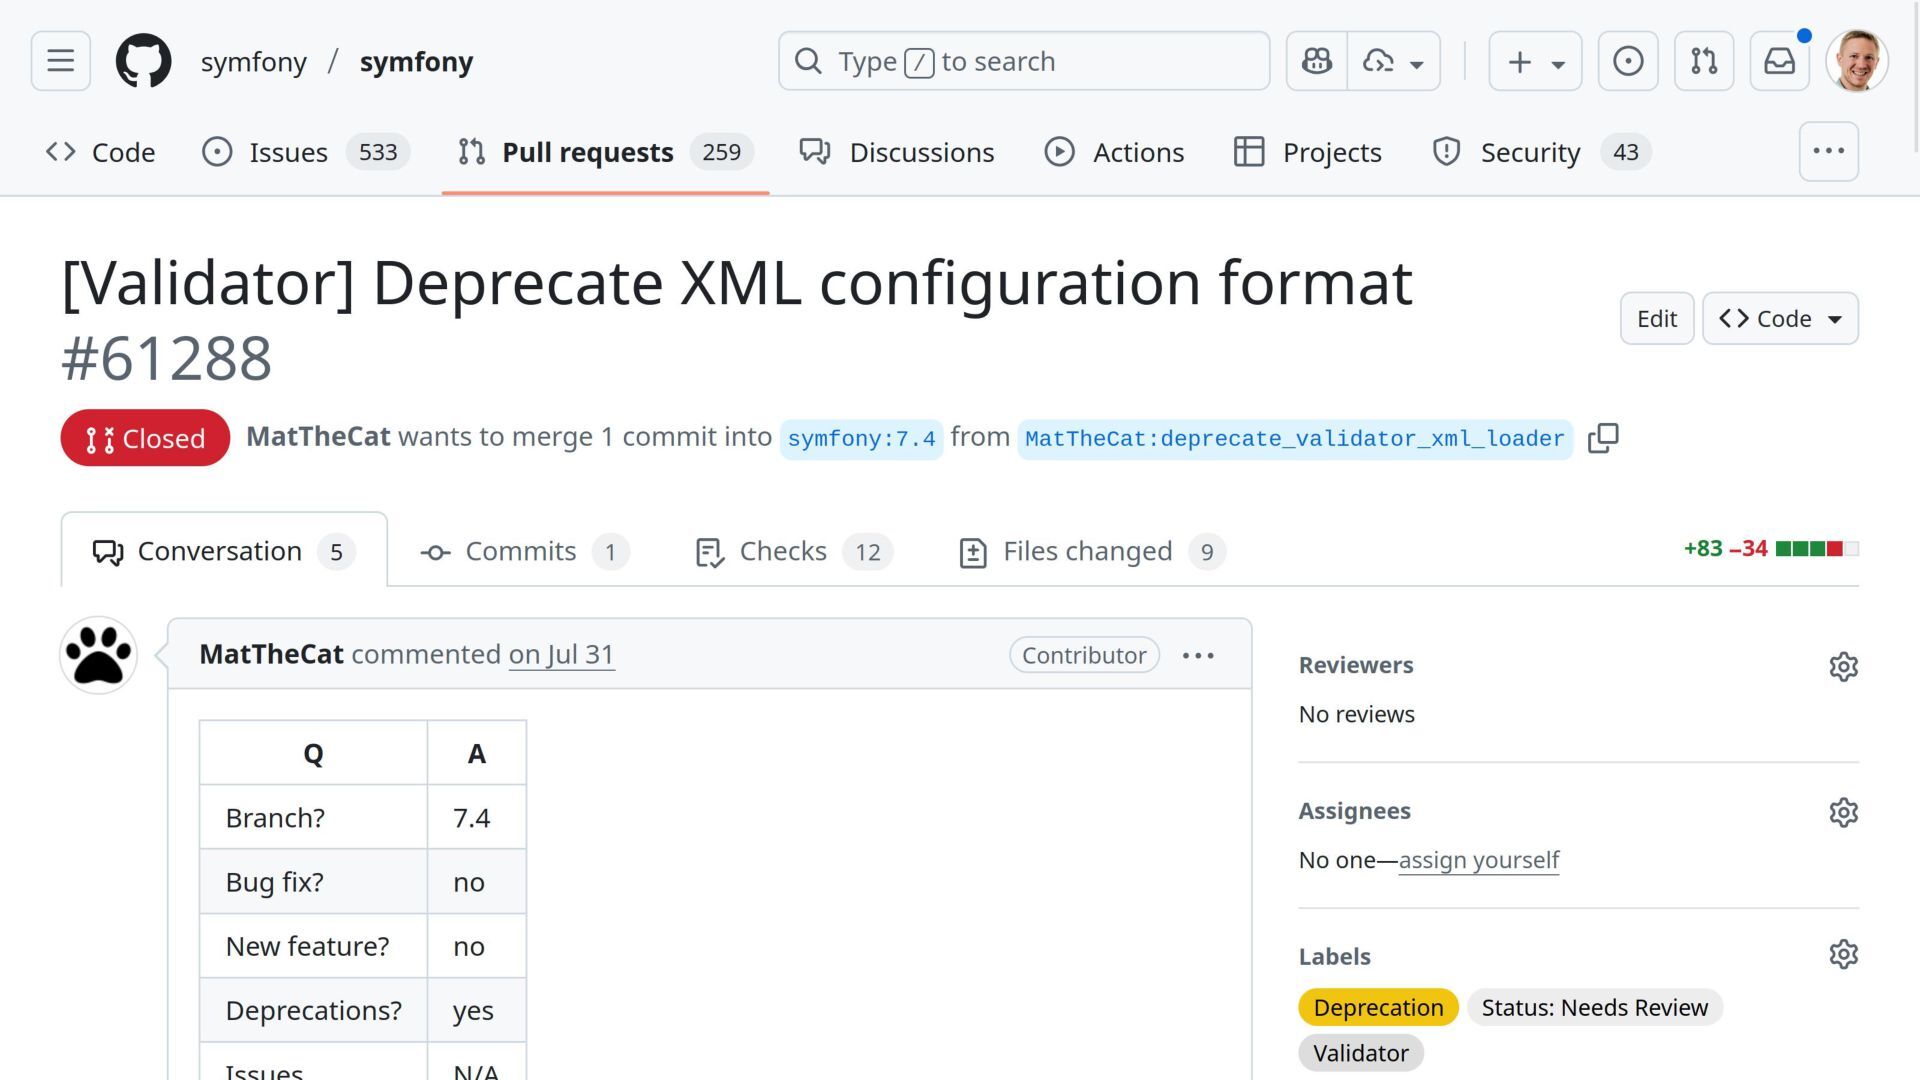Click the GitHub logo home icon
This screenshot has width=1920, height=1080.
pos(143,61)
